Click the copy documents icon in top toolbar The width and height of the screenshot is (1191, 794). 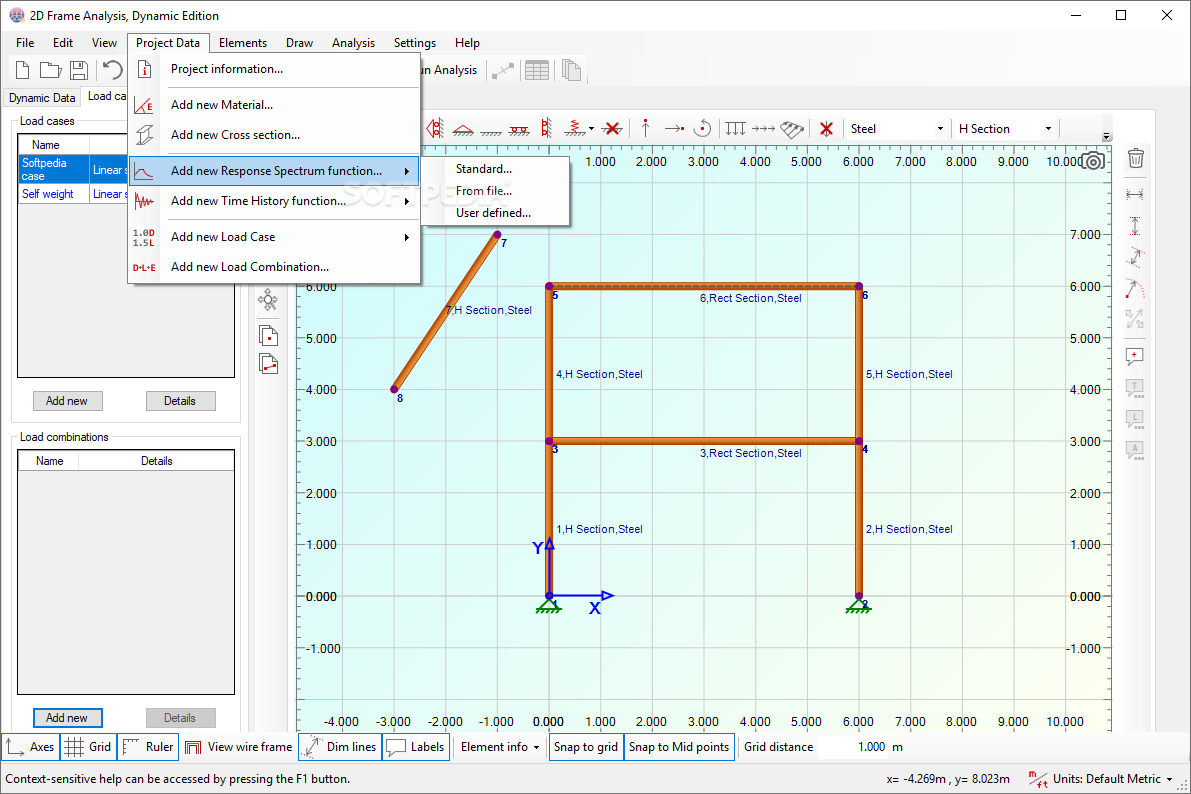click(x=571, y=70)
